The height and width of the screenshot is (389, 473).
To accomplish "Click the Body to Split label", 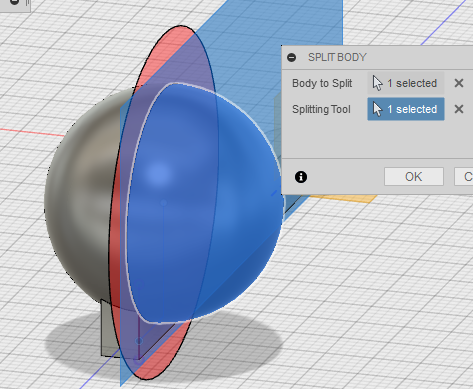I will (322, 83).
